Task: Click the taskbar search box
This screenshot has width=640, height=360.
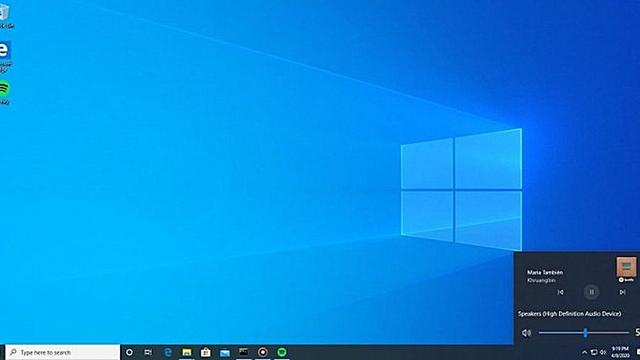Action: click(x=63, y=352)
